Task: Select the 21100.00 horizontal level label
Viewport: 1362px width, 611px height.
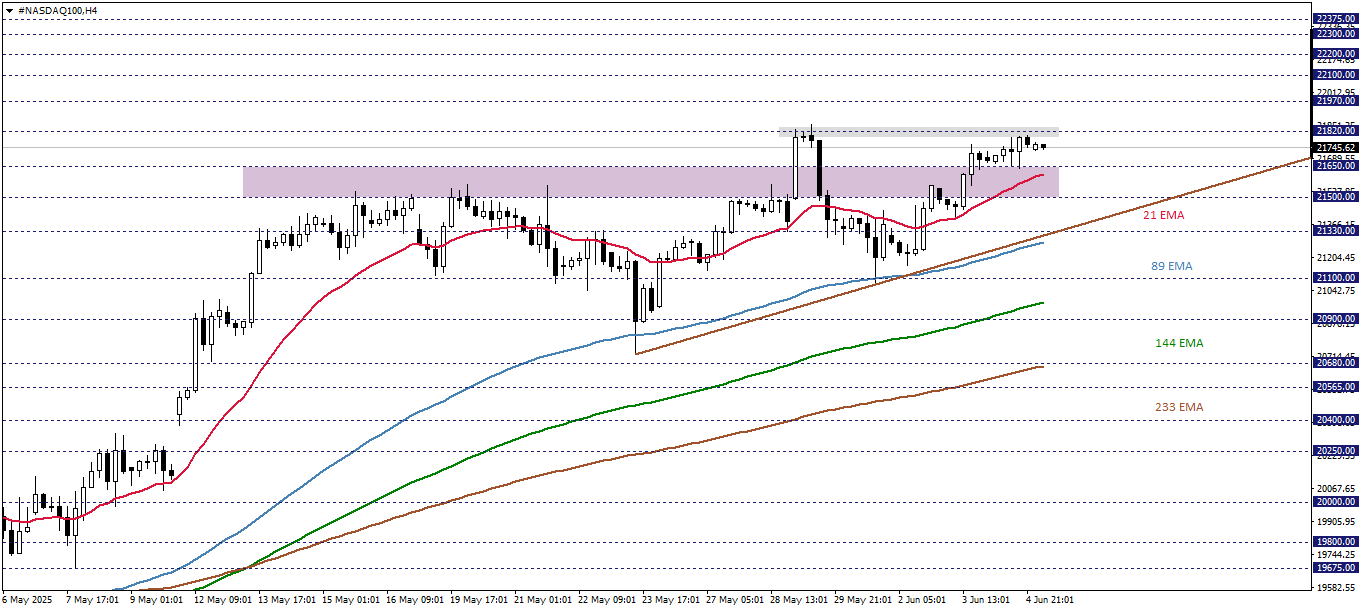Action: (1336, 277)
